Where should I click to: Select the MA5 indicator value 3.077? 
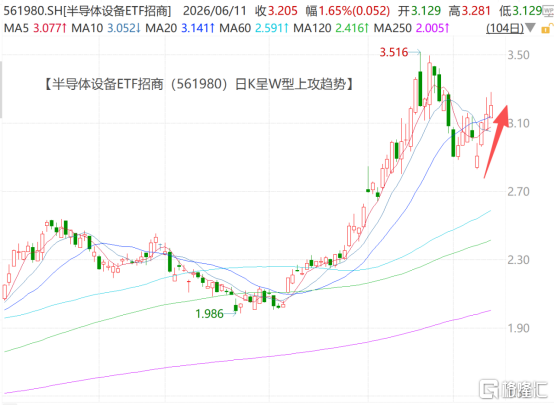pyautogui.click(x=49, y=28)
